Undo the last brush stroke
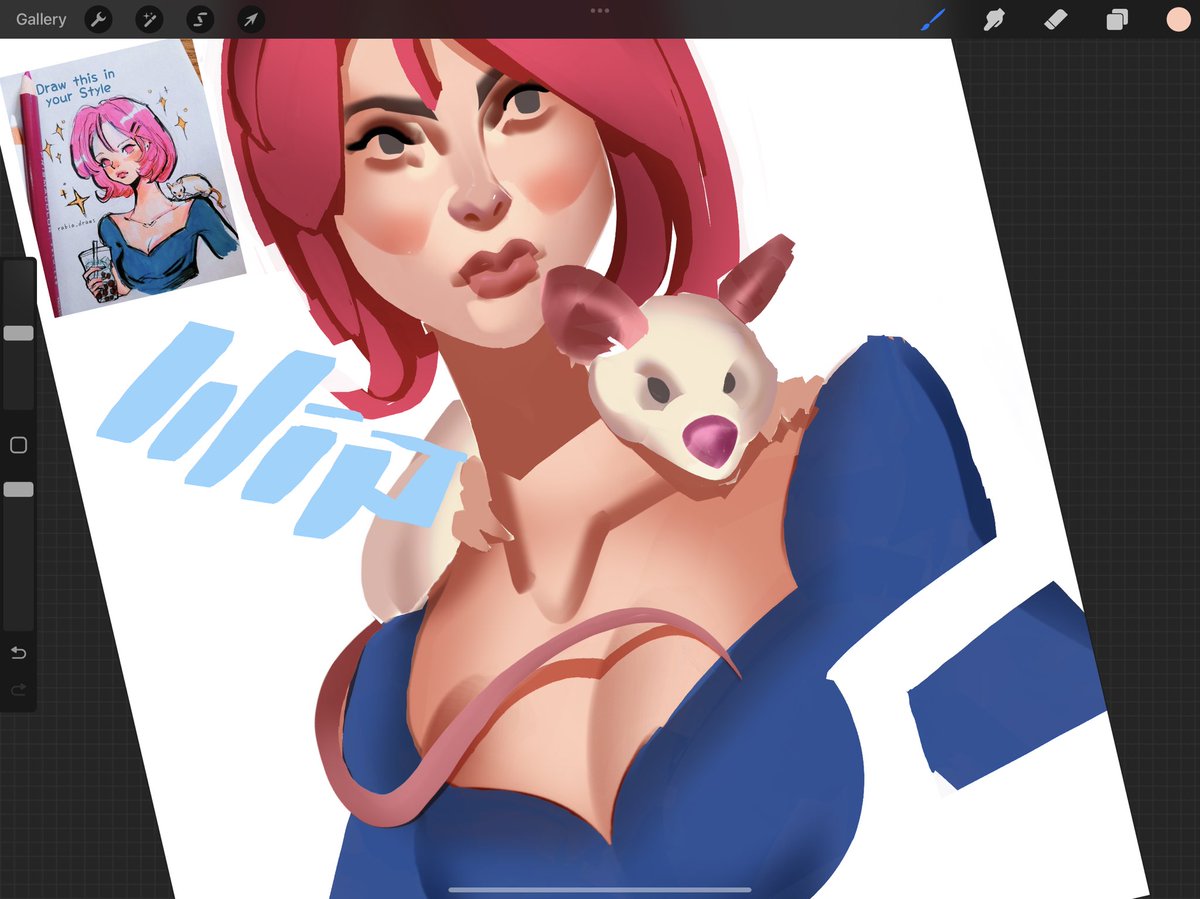1200x899 pixels. (17, 652)
